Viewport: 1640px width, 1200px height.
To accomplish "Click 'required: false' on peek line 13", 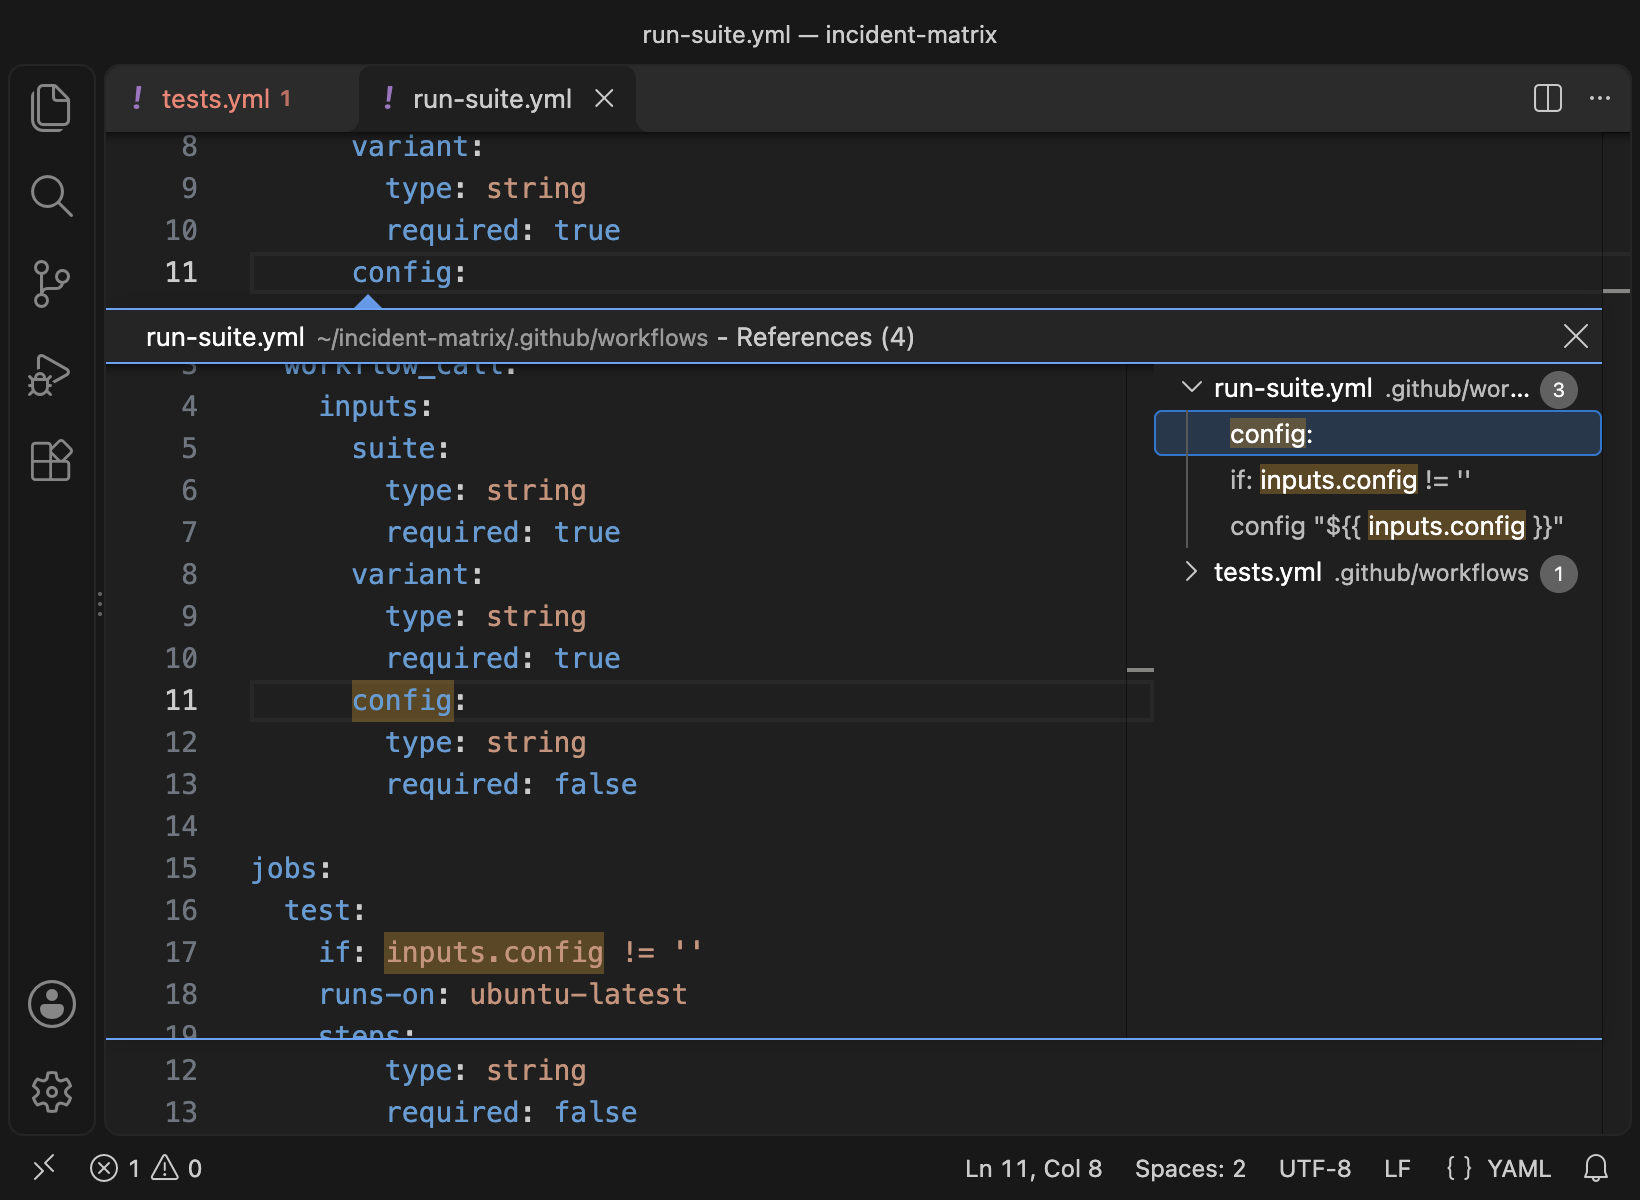I will pos(511,784).
